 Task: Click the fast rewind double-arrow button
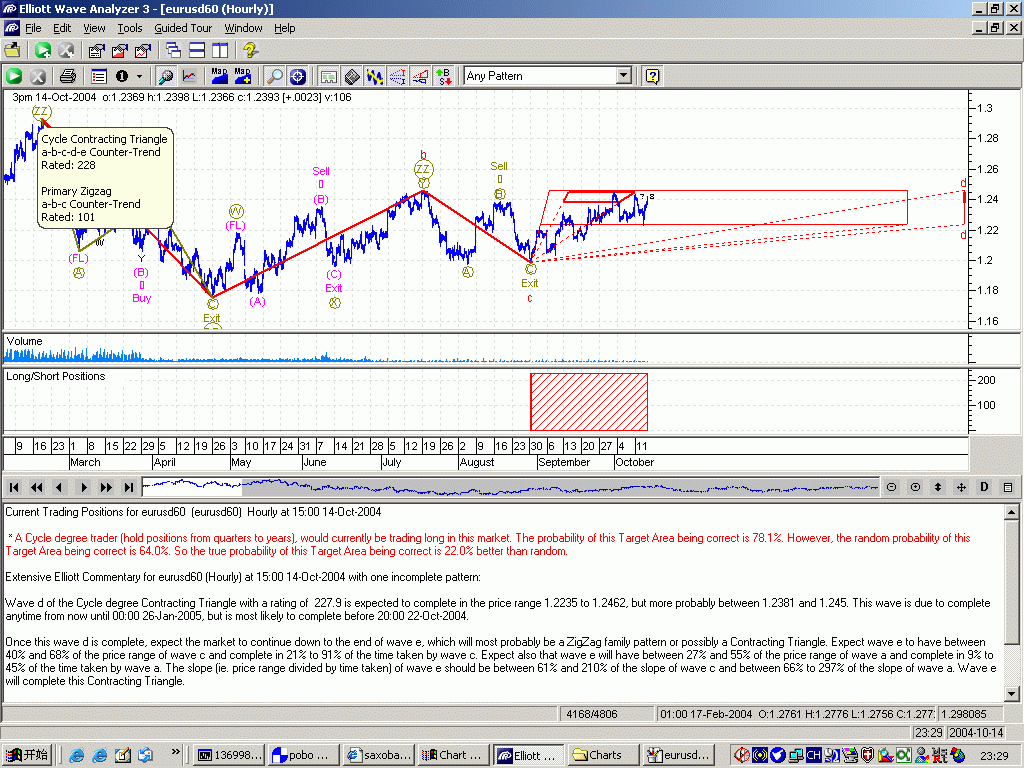(37, 487)
